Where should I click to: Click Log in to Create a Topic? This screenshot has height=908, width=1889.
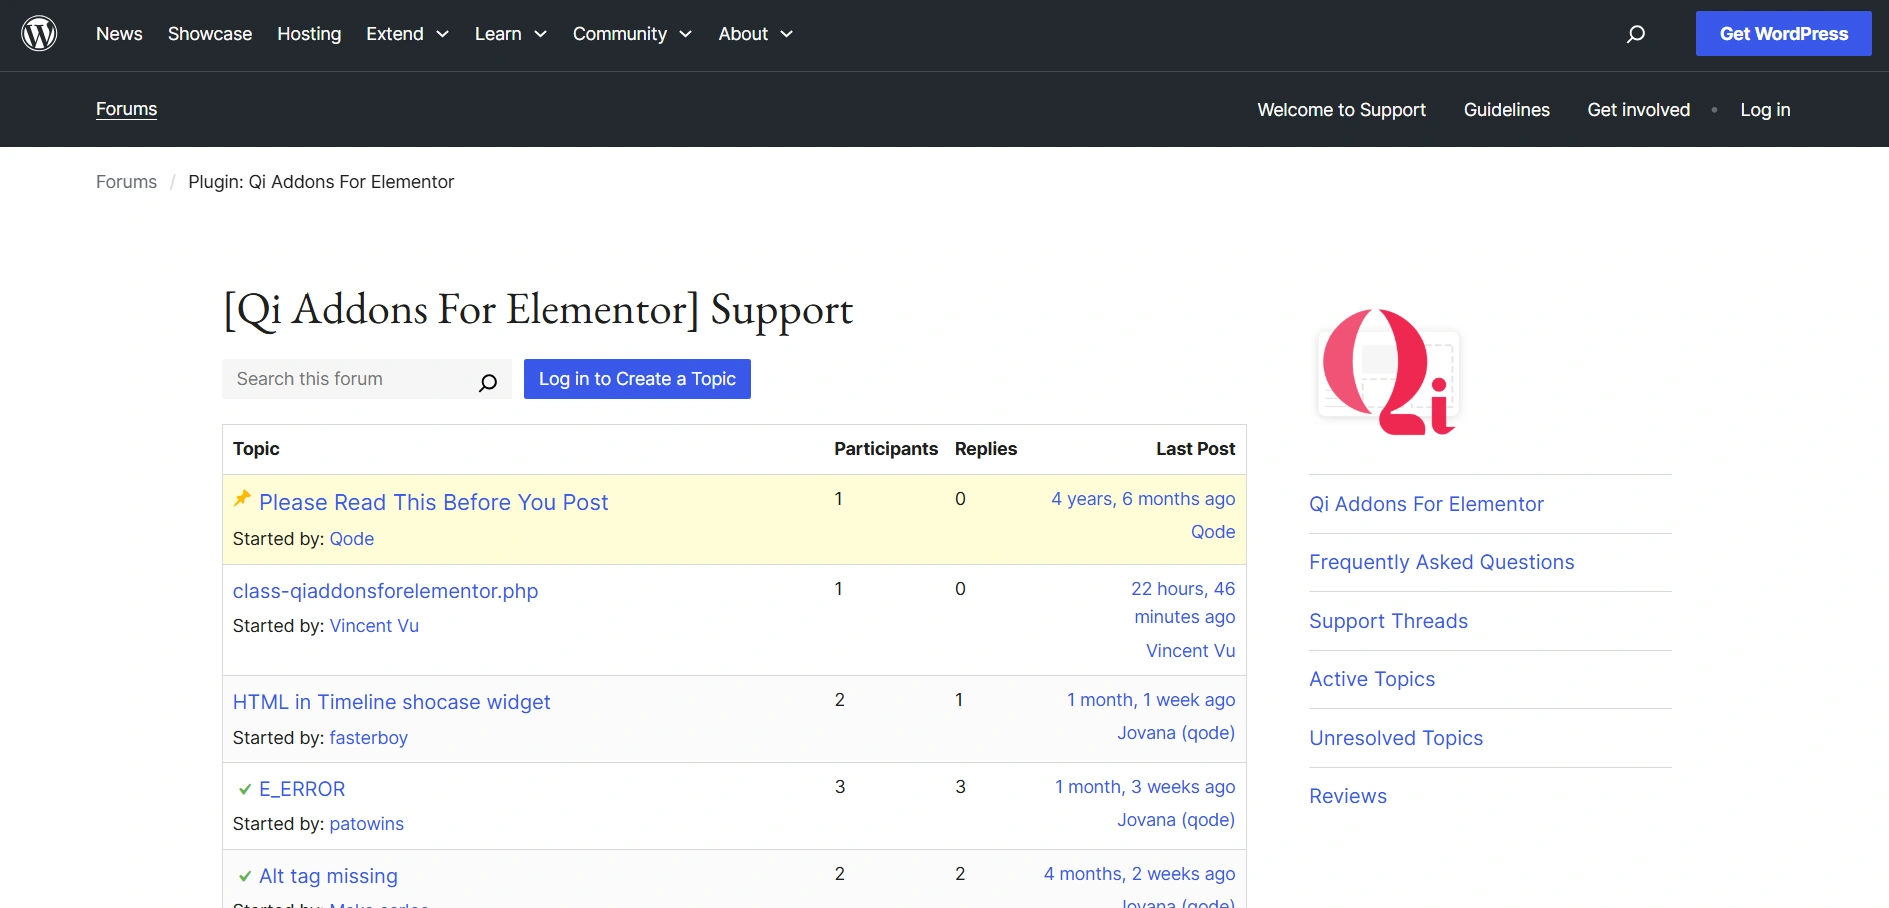click(x=637, y=379)
